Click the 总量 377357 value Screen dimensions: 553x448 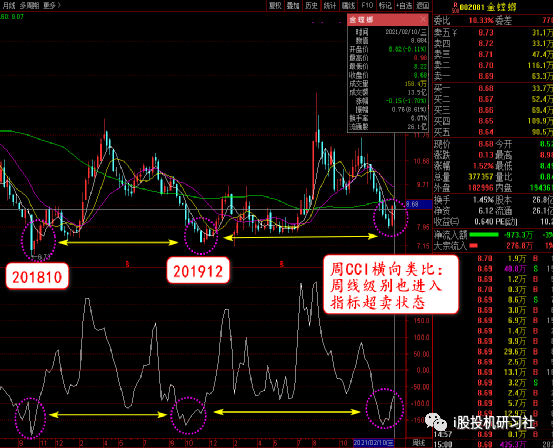pos(481,177)
